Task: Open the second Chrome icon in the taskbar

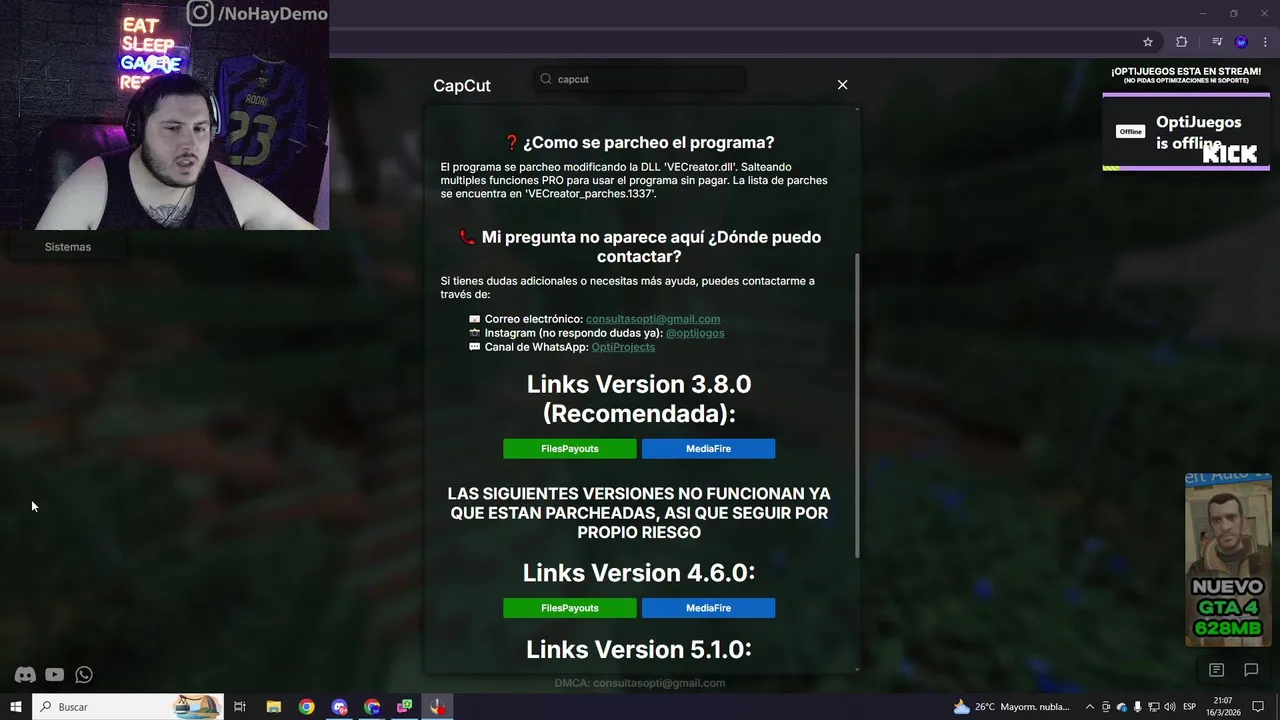Action: tap(372, 707)
